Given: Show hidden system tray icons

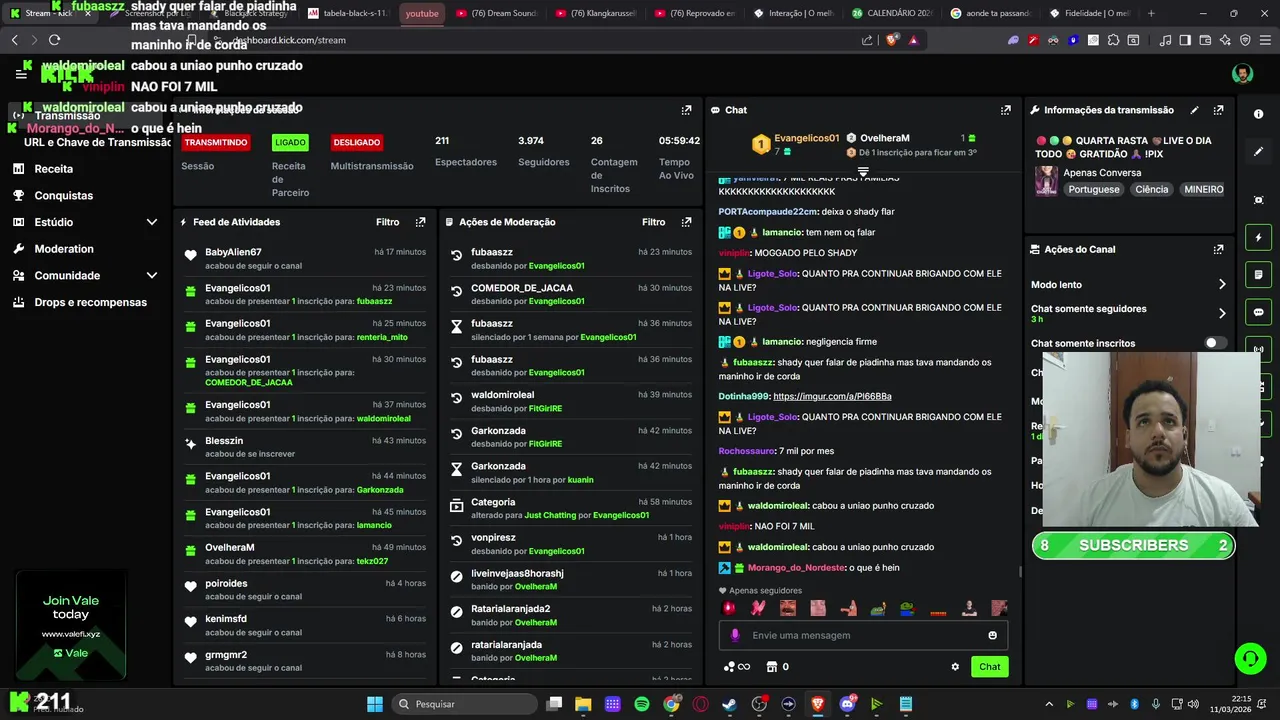Looking at the screenshot, I should coord(1049,704).
